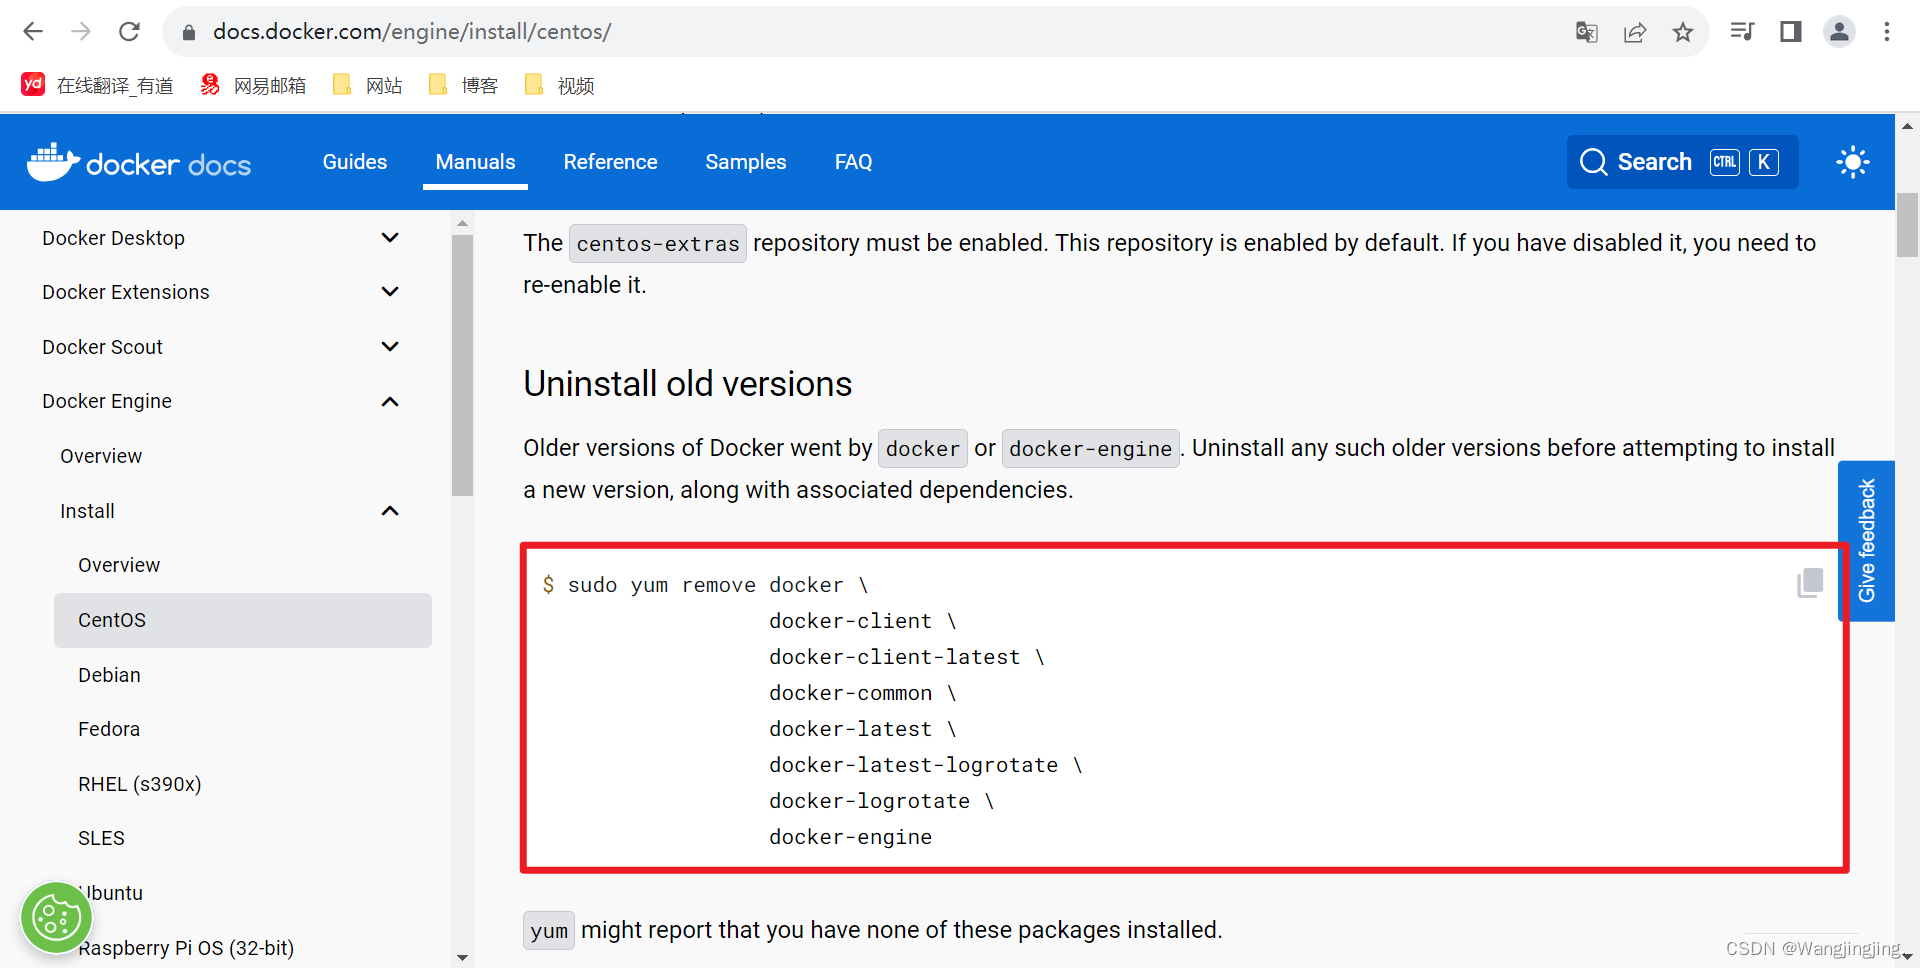1920x968 pixels.
Task: Click the docker docs whale logo
Action: (139, 162)
